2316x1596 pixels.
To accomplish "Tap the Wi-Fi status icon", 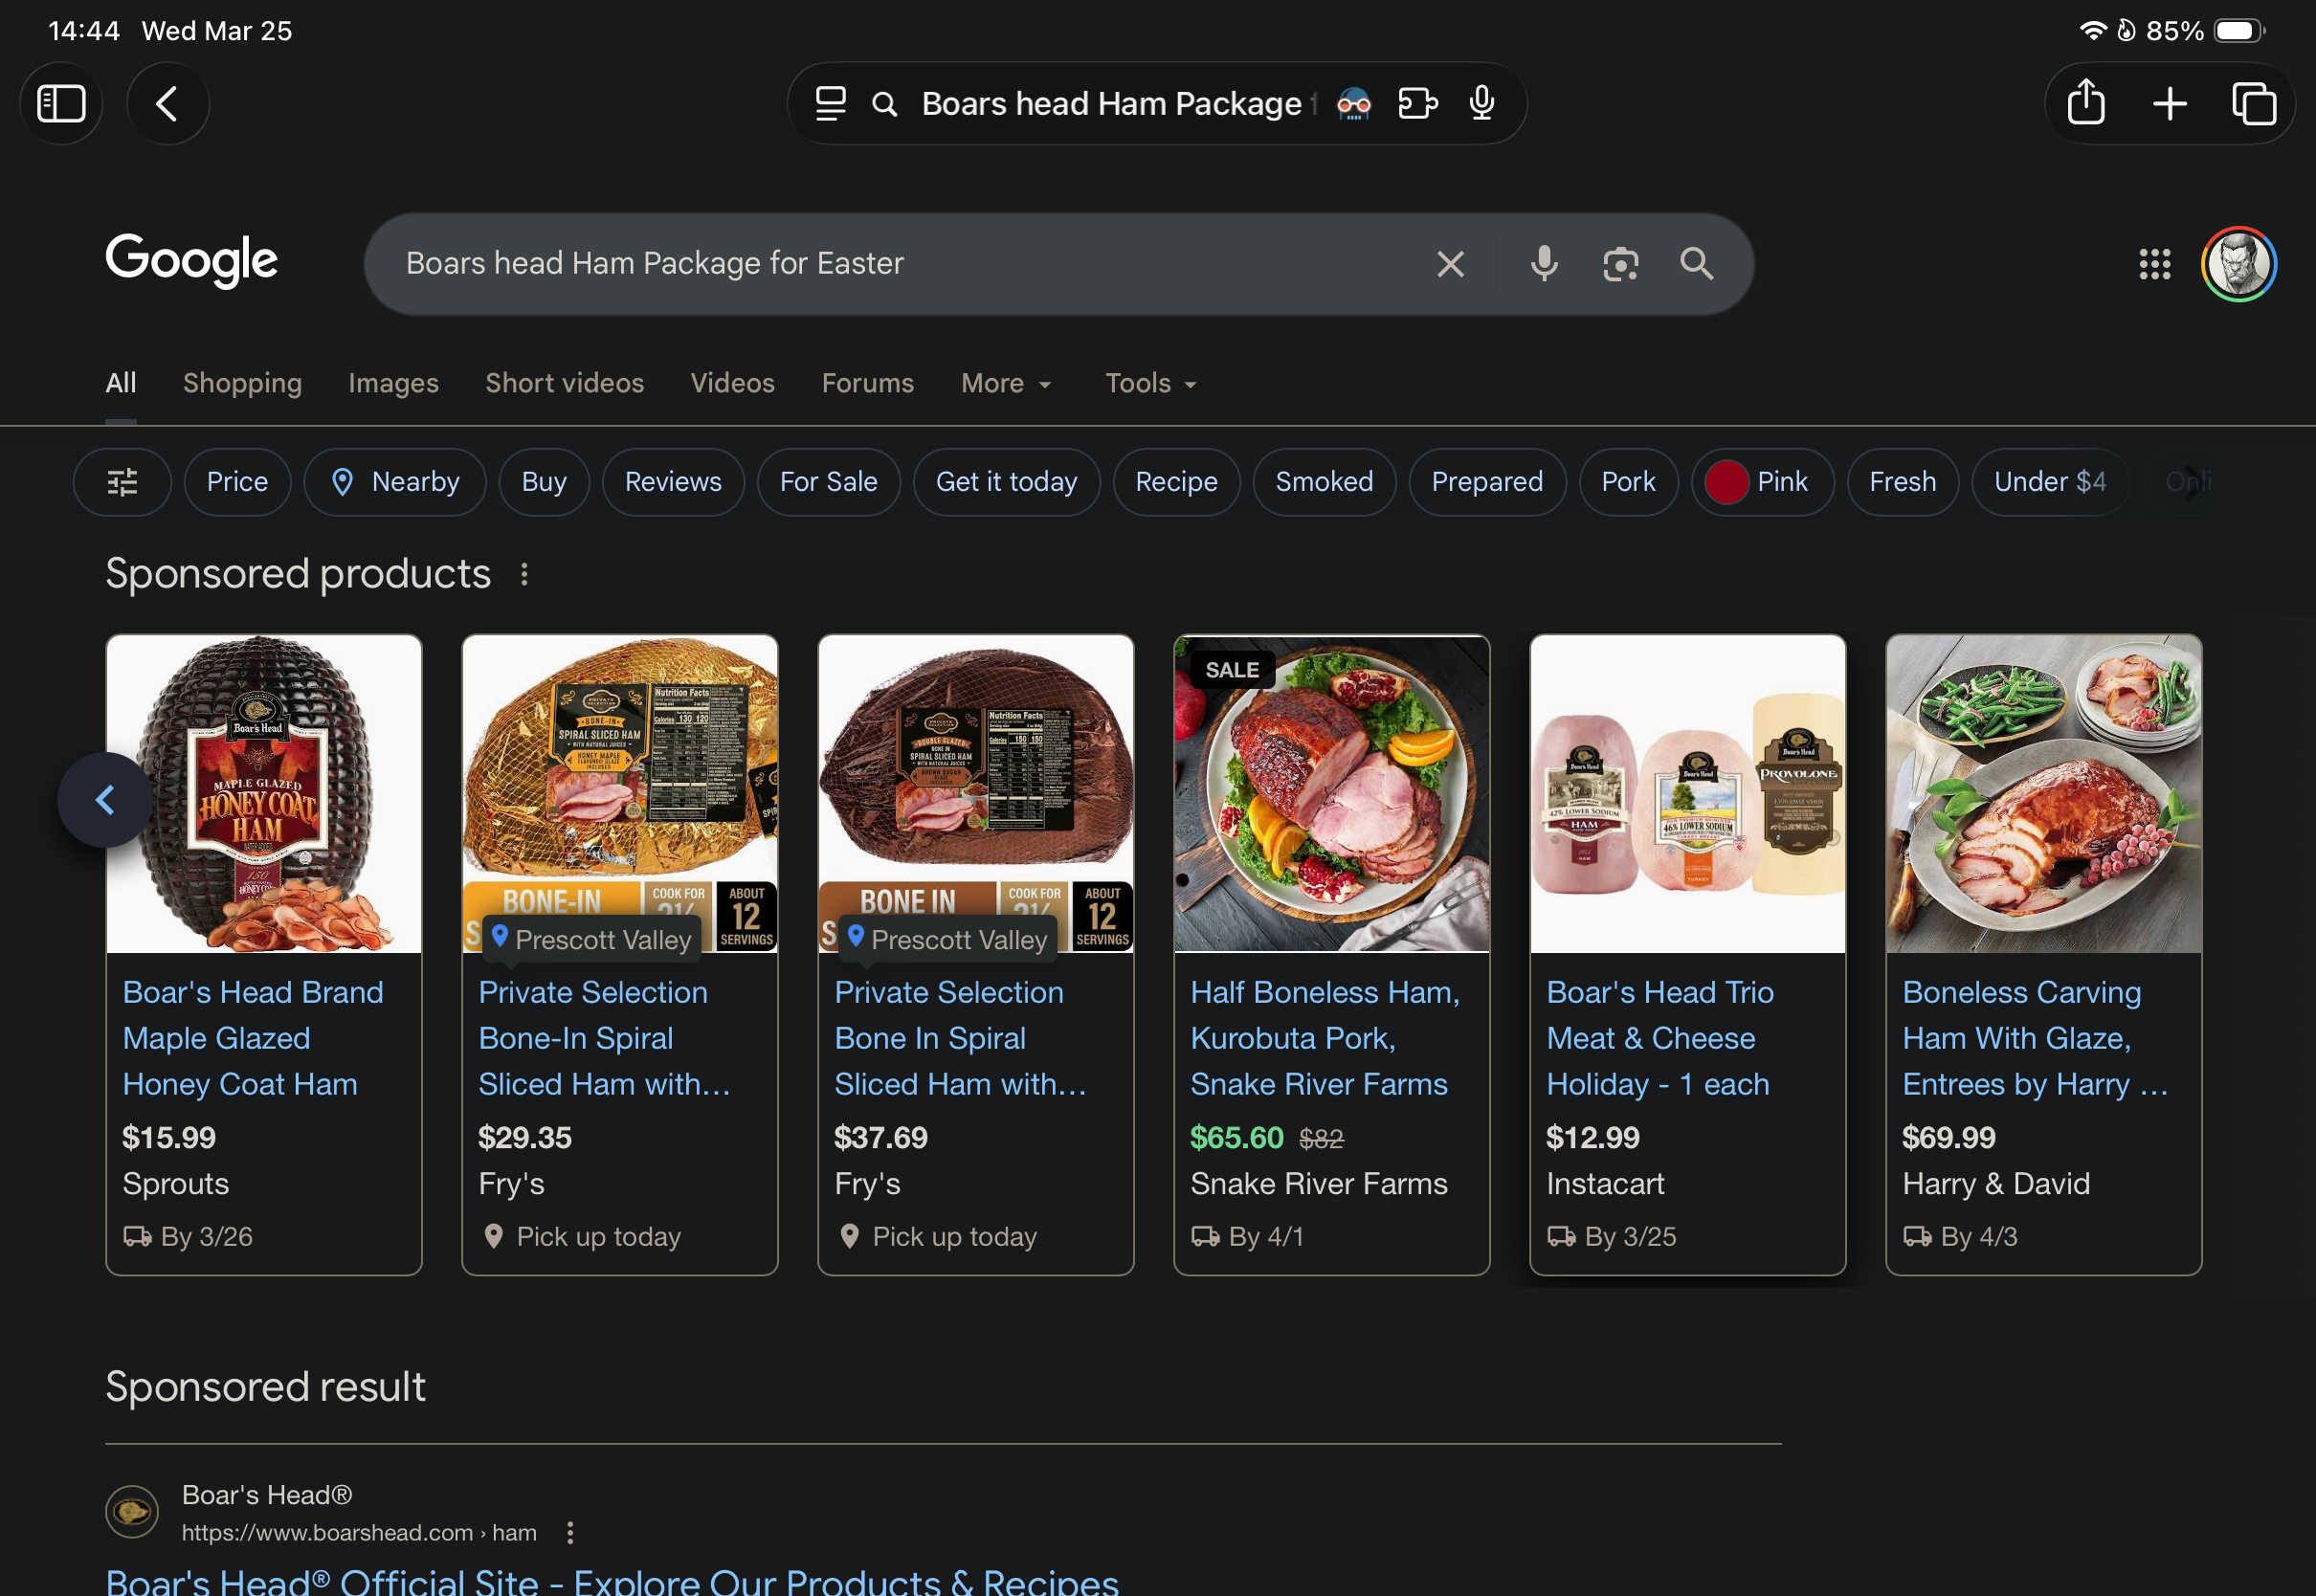I will tap(2091, 31).
